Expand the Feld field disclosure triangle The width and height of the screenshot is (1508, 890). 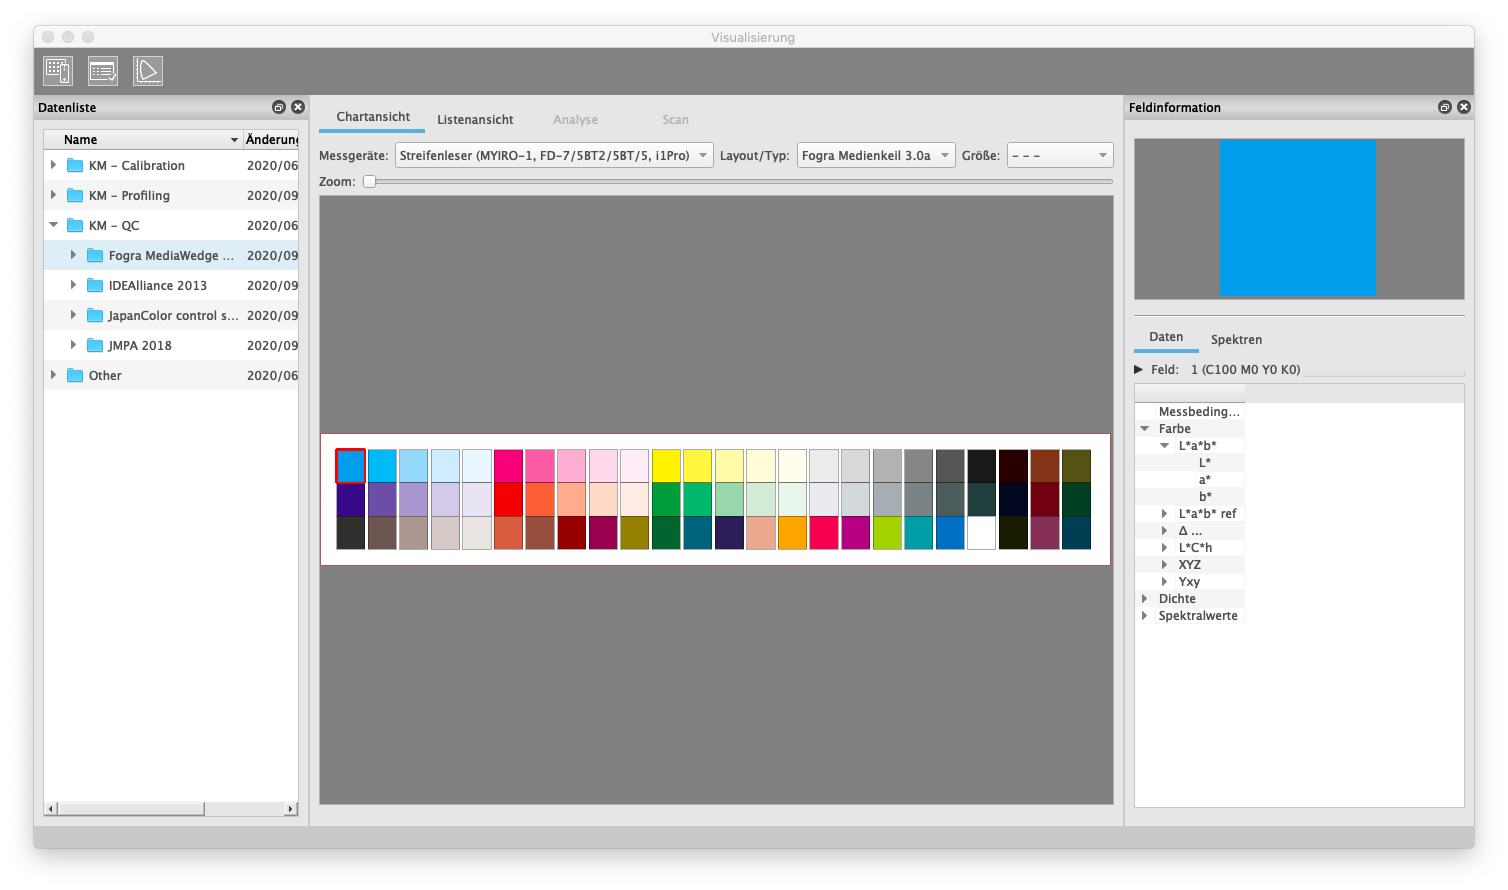pos(1138,369)
